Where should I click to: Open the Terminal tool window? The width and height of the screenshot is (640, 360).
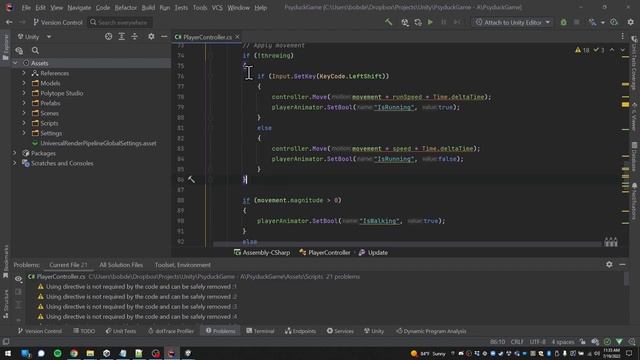pyautogui.click(x=260, y=331)
